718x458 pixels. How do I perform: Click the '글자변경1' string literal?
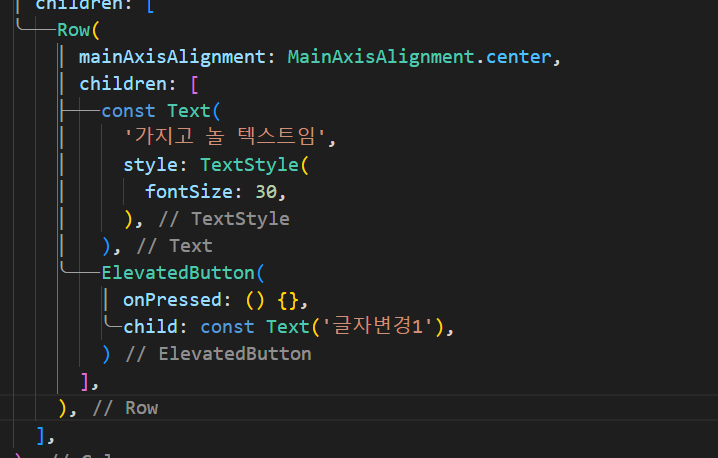click(x=377, y=326)
